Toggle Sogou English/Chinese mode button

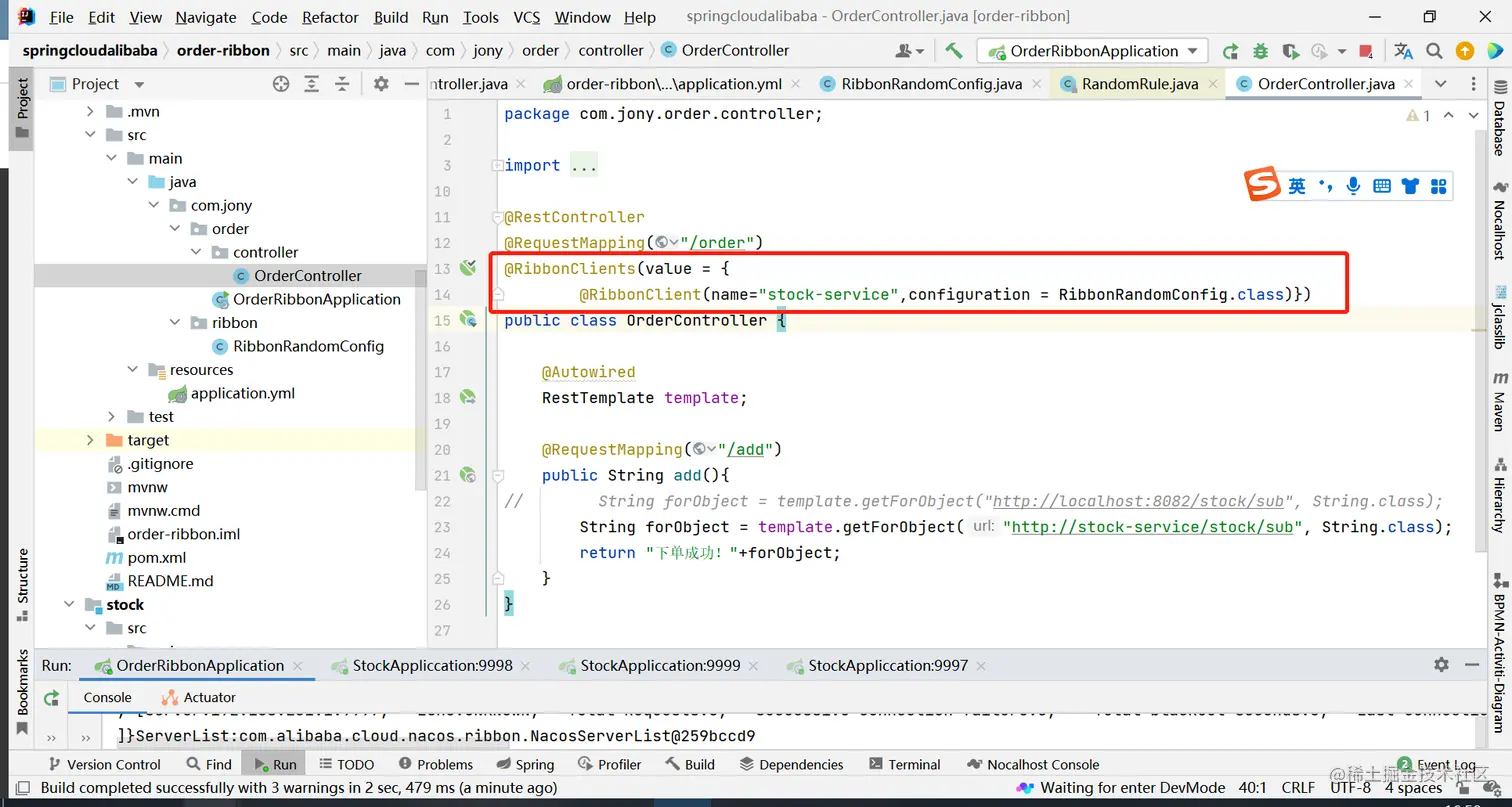click(1297, 186)
